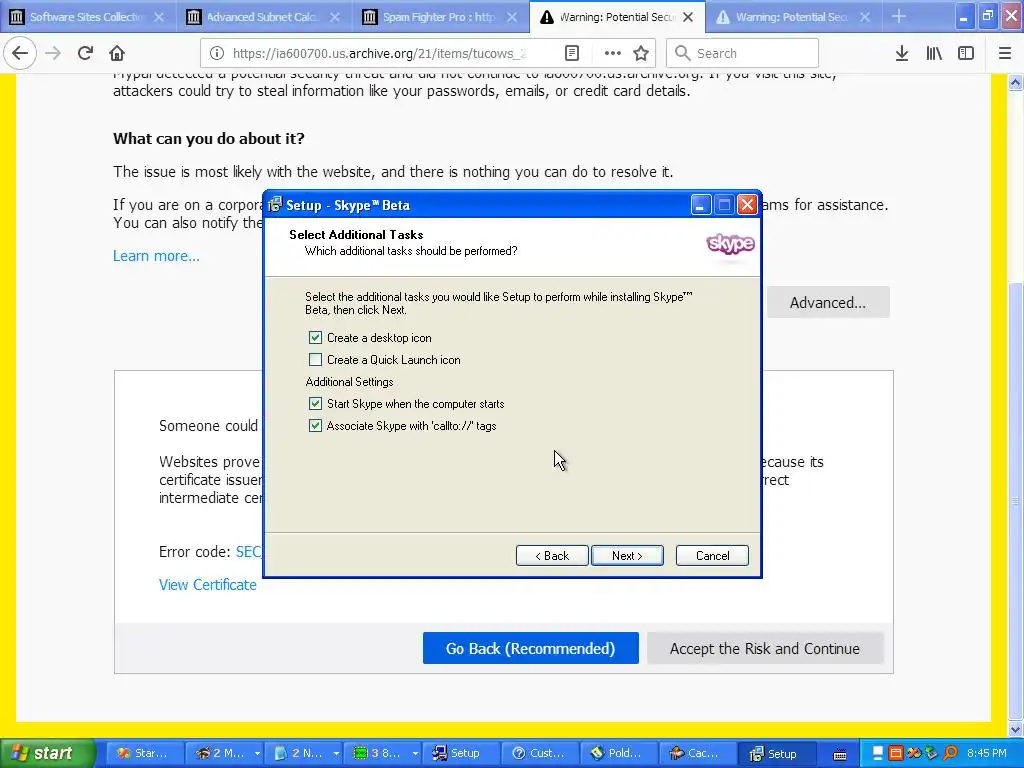Toggle reader view icon
Screen dimensions: 1024x768
click(x=571, y=54)
